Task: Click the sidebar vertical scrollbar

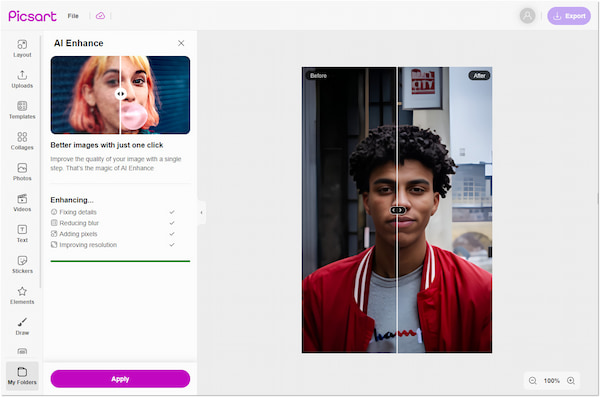Action: [x=40, y=162]
